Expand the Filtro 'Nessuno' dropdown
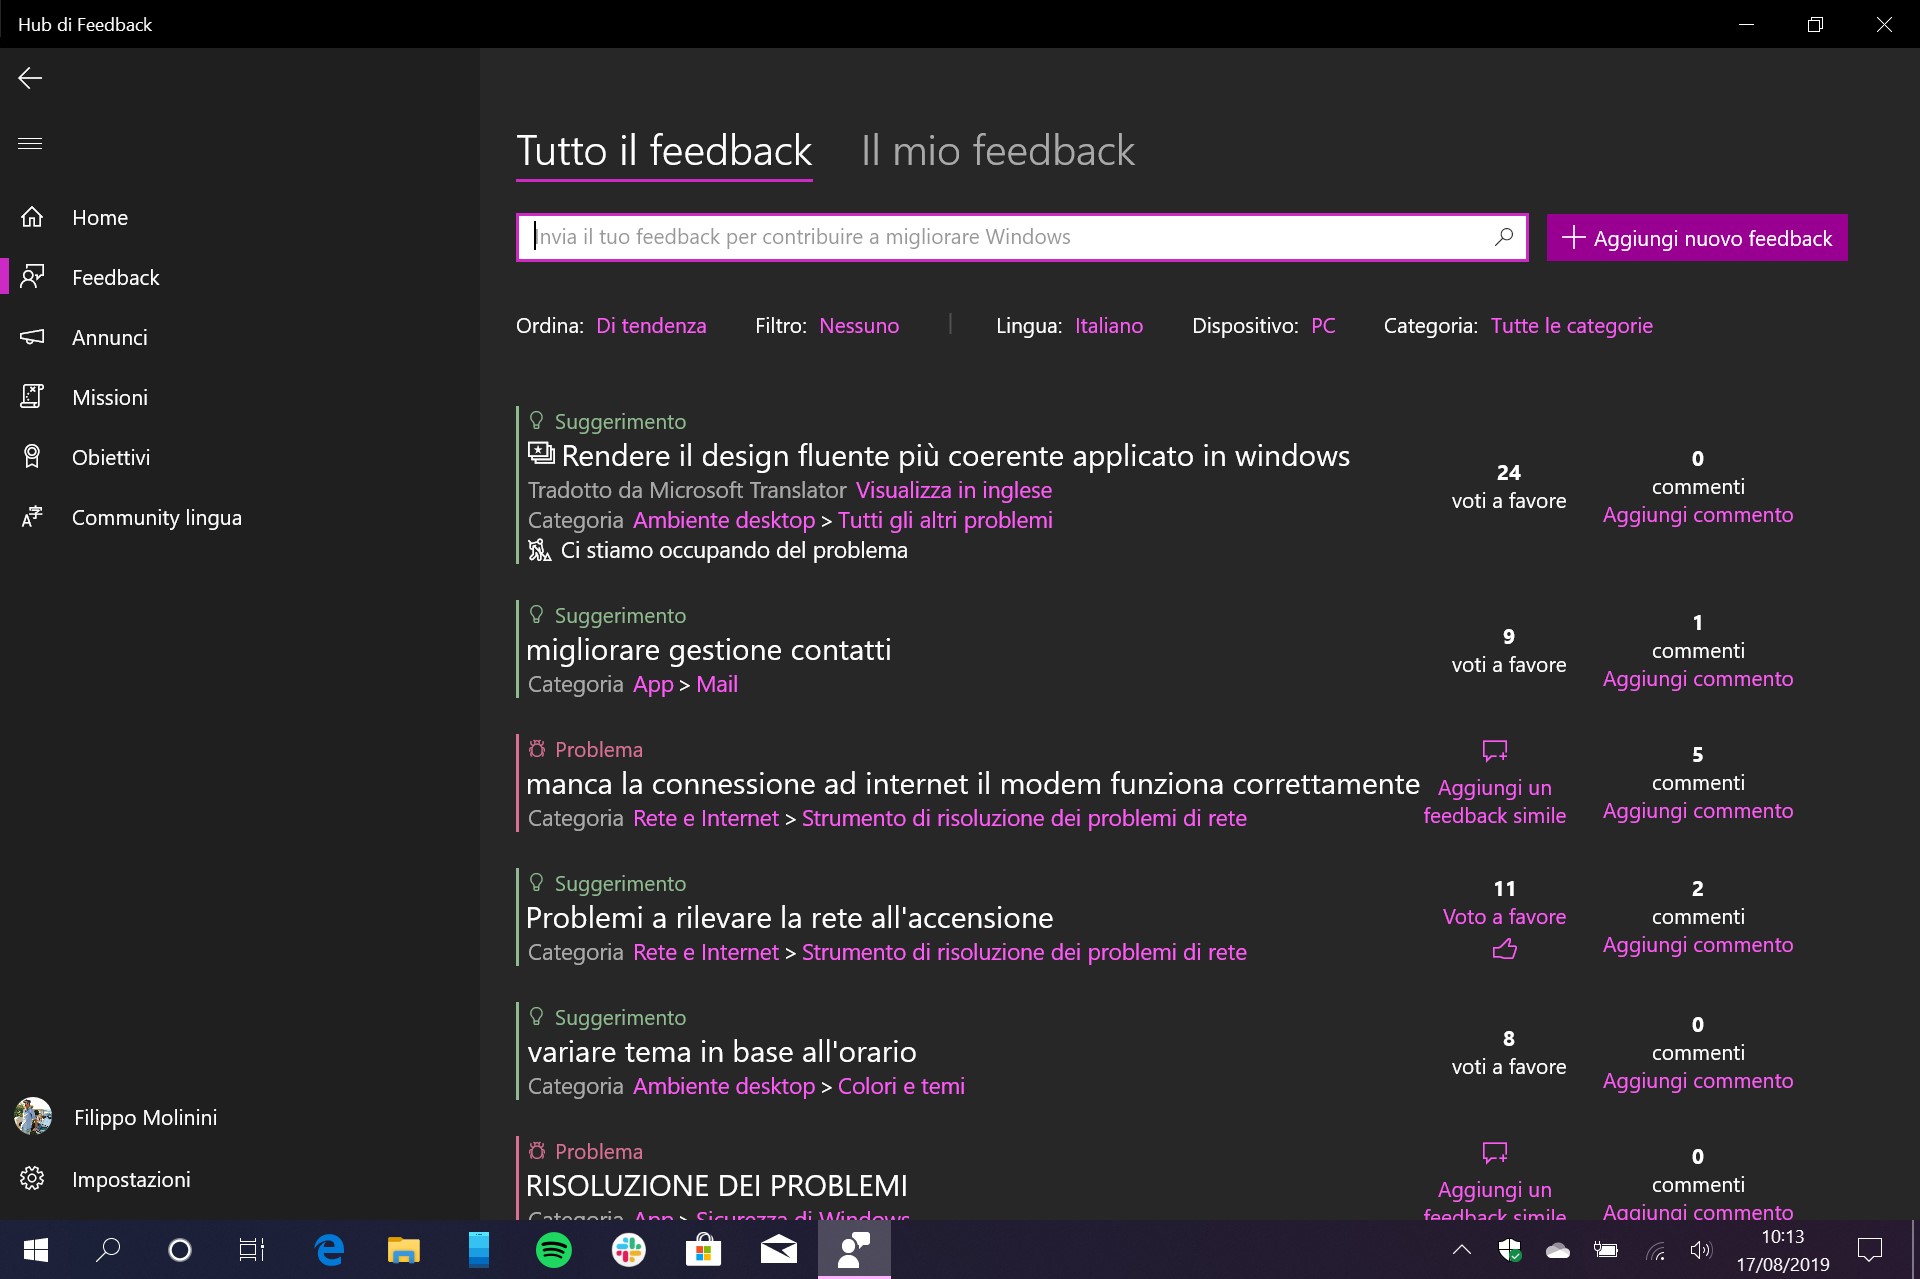Screen dimensions: 1920x1279 tap(859, 325)
